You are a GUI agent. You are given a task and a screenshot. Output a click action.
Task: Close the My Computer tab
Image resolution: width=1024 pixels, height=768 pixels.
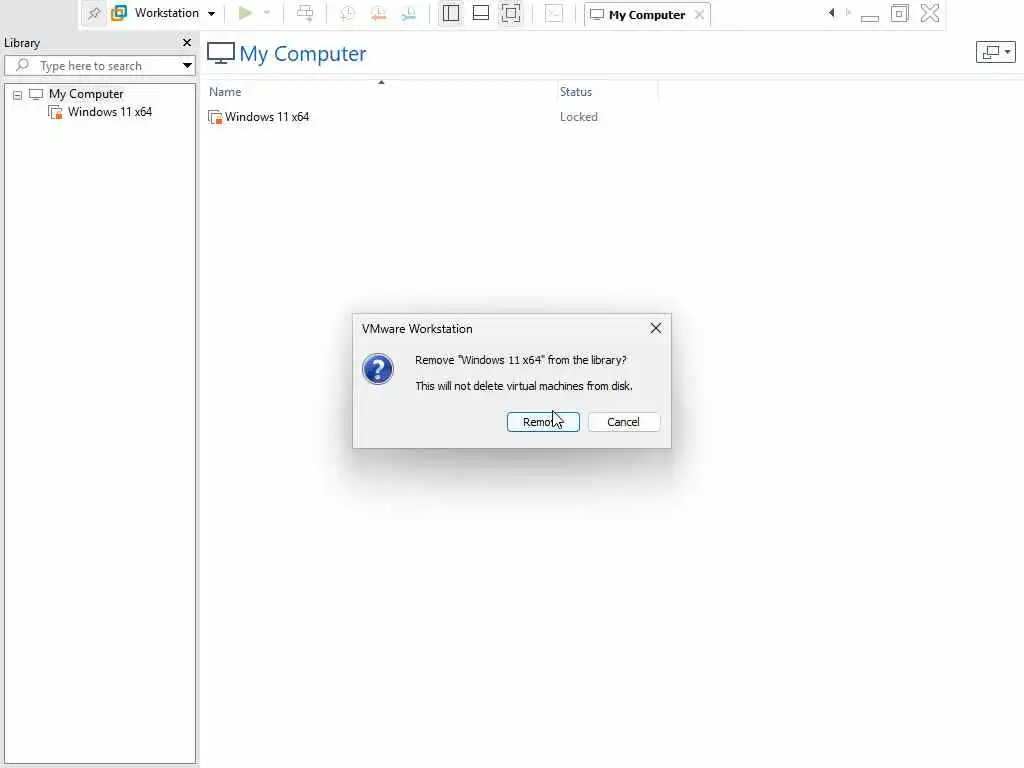click(699, 14)
